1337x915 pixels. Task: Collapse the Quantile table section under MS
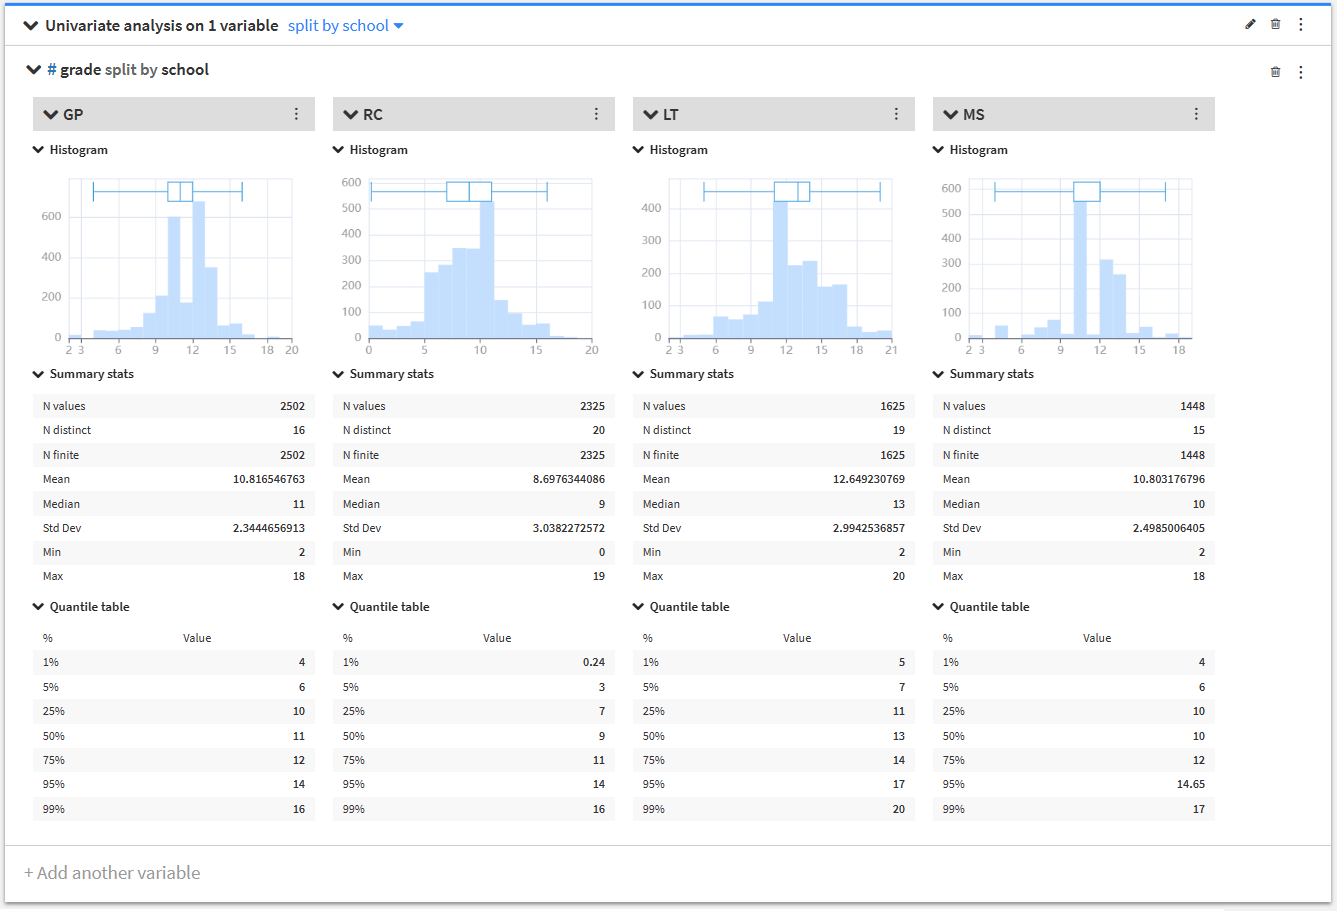pos(938,607)
